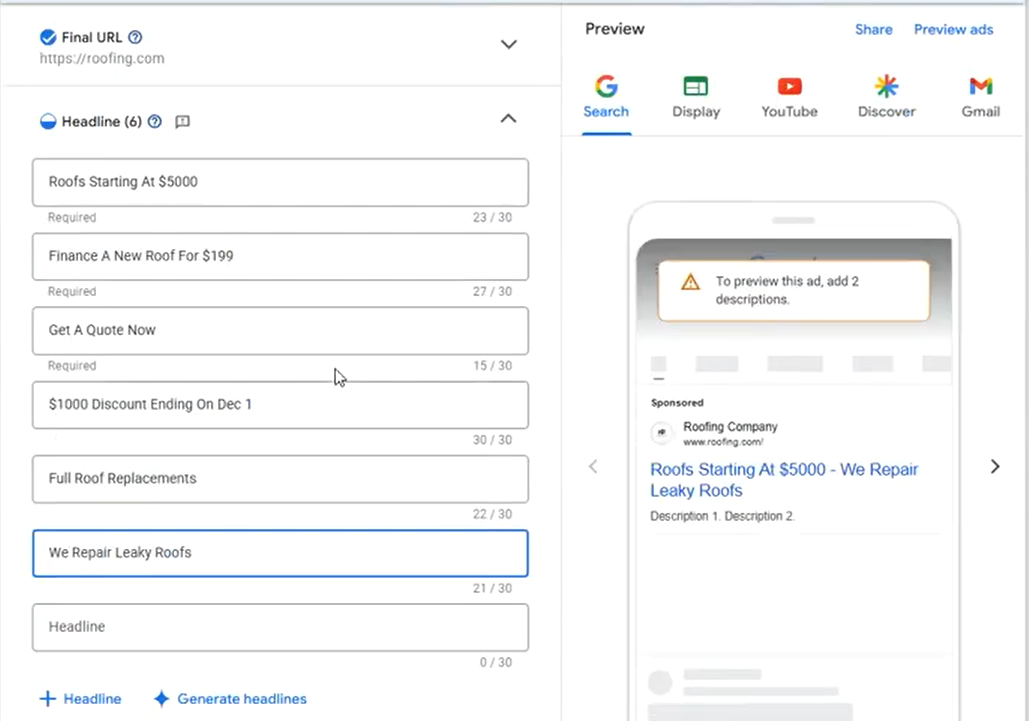Click the Headline help question mark icon
The height and width of the screenshot is (721, 1029).
(x=155, y=122)
